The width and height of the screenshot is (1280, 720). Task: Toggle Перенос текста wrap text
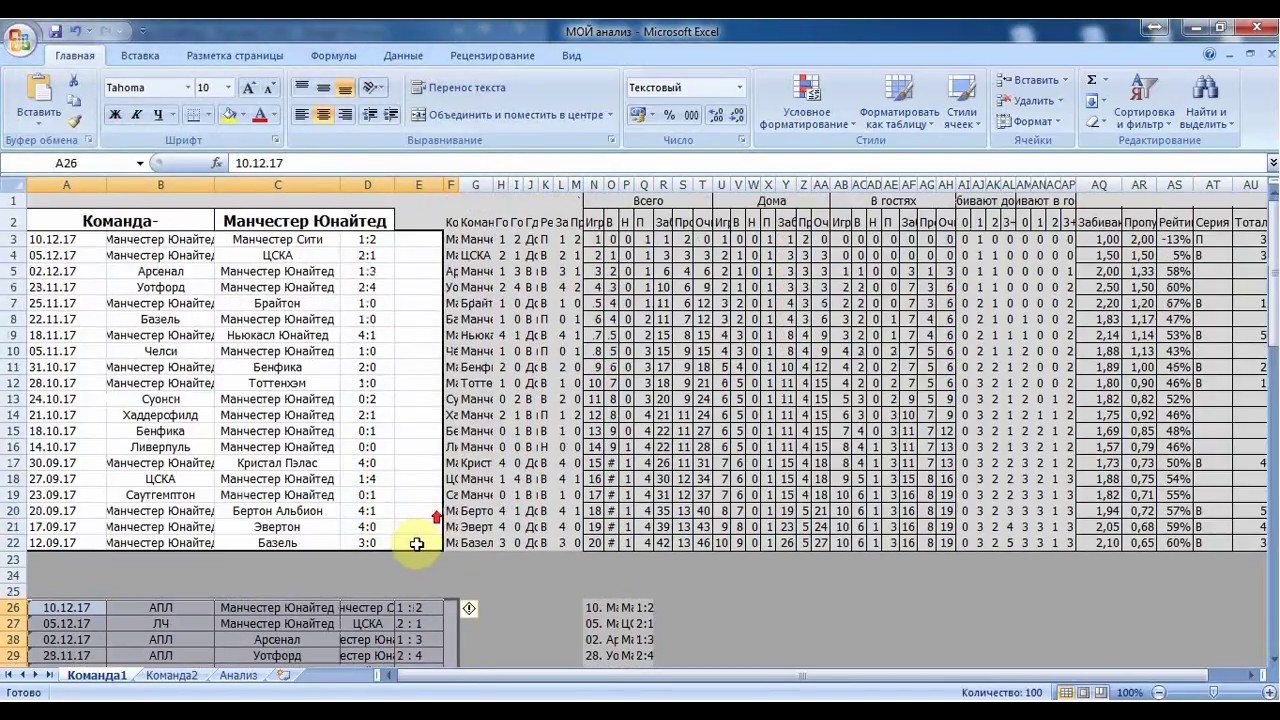[x=458, y=88]
